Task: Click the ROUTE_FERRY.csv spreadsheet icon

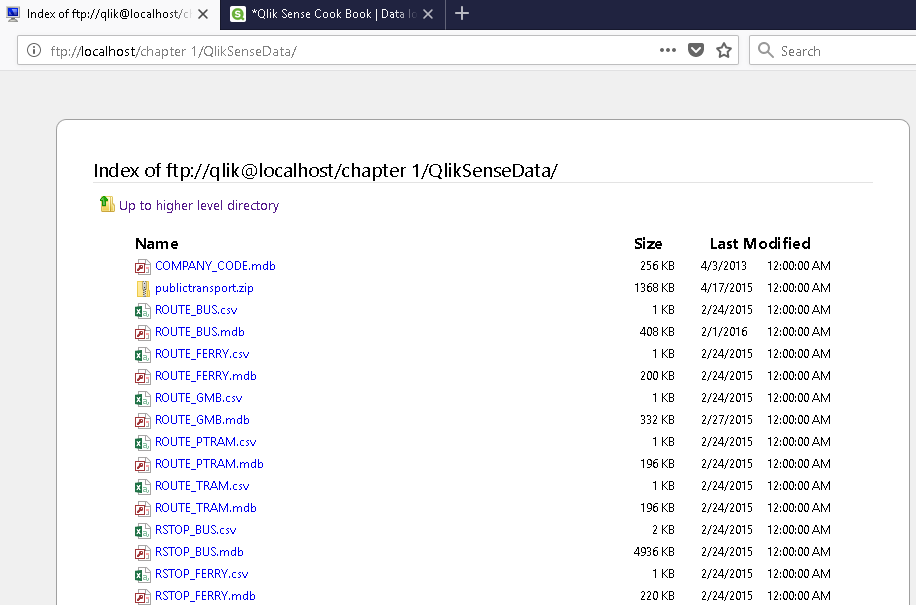Action: pos(143,355)
